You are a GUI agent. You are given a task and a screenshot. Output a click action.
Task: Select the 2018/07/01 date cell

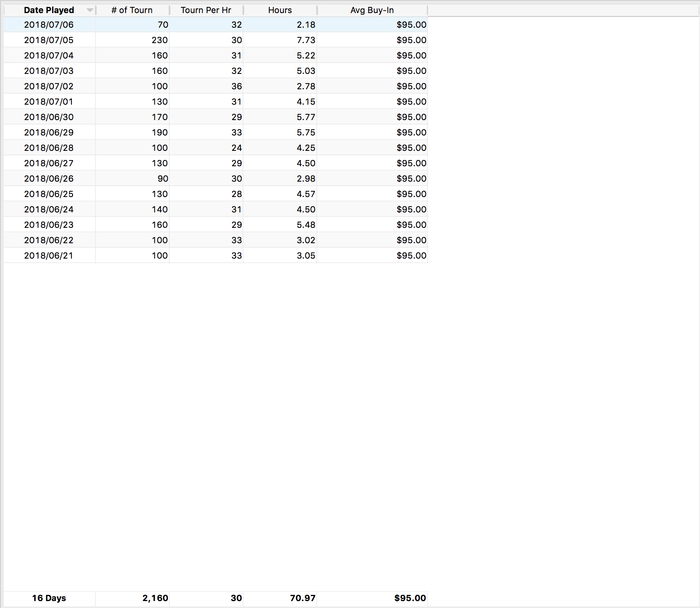click(x=50, y=102)
